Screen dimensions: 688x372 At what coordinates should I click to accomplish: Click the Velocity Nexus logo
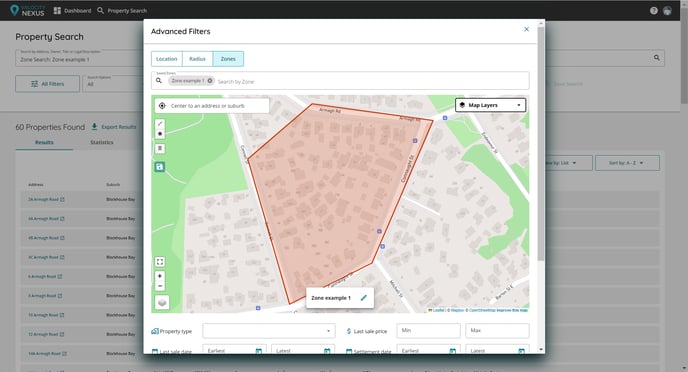pyautogui.click(x=27, y=10)
